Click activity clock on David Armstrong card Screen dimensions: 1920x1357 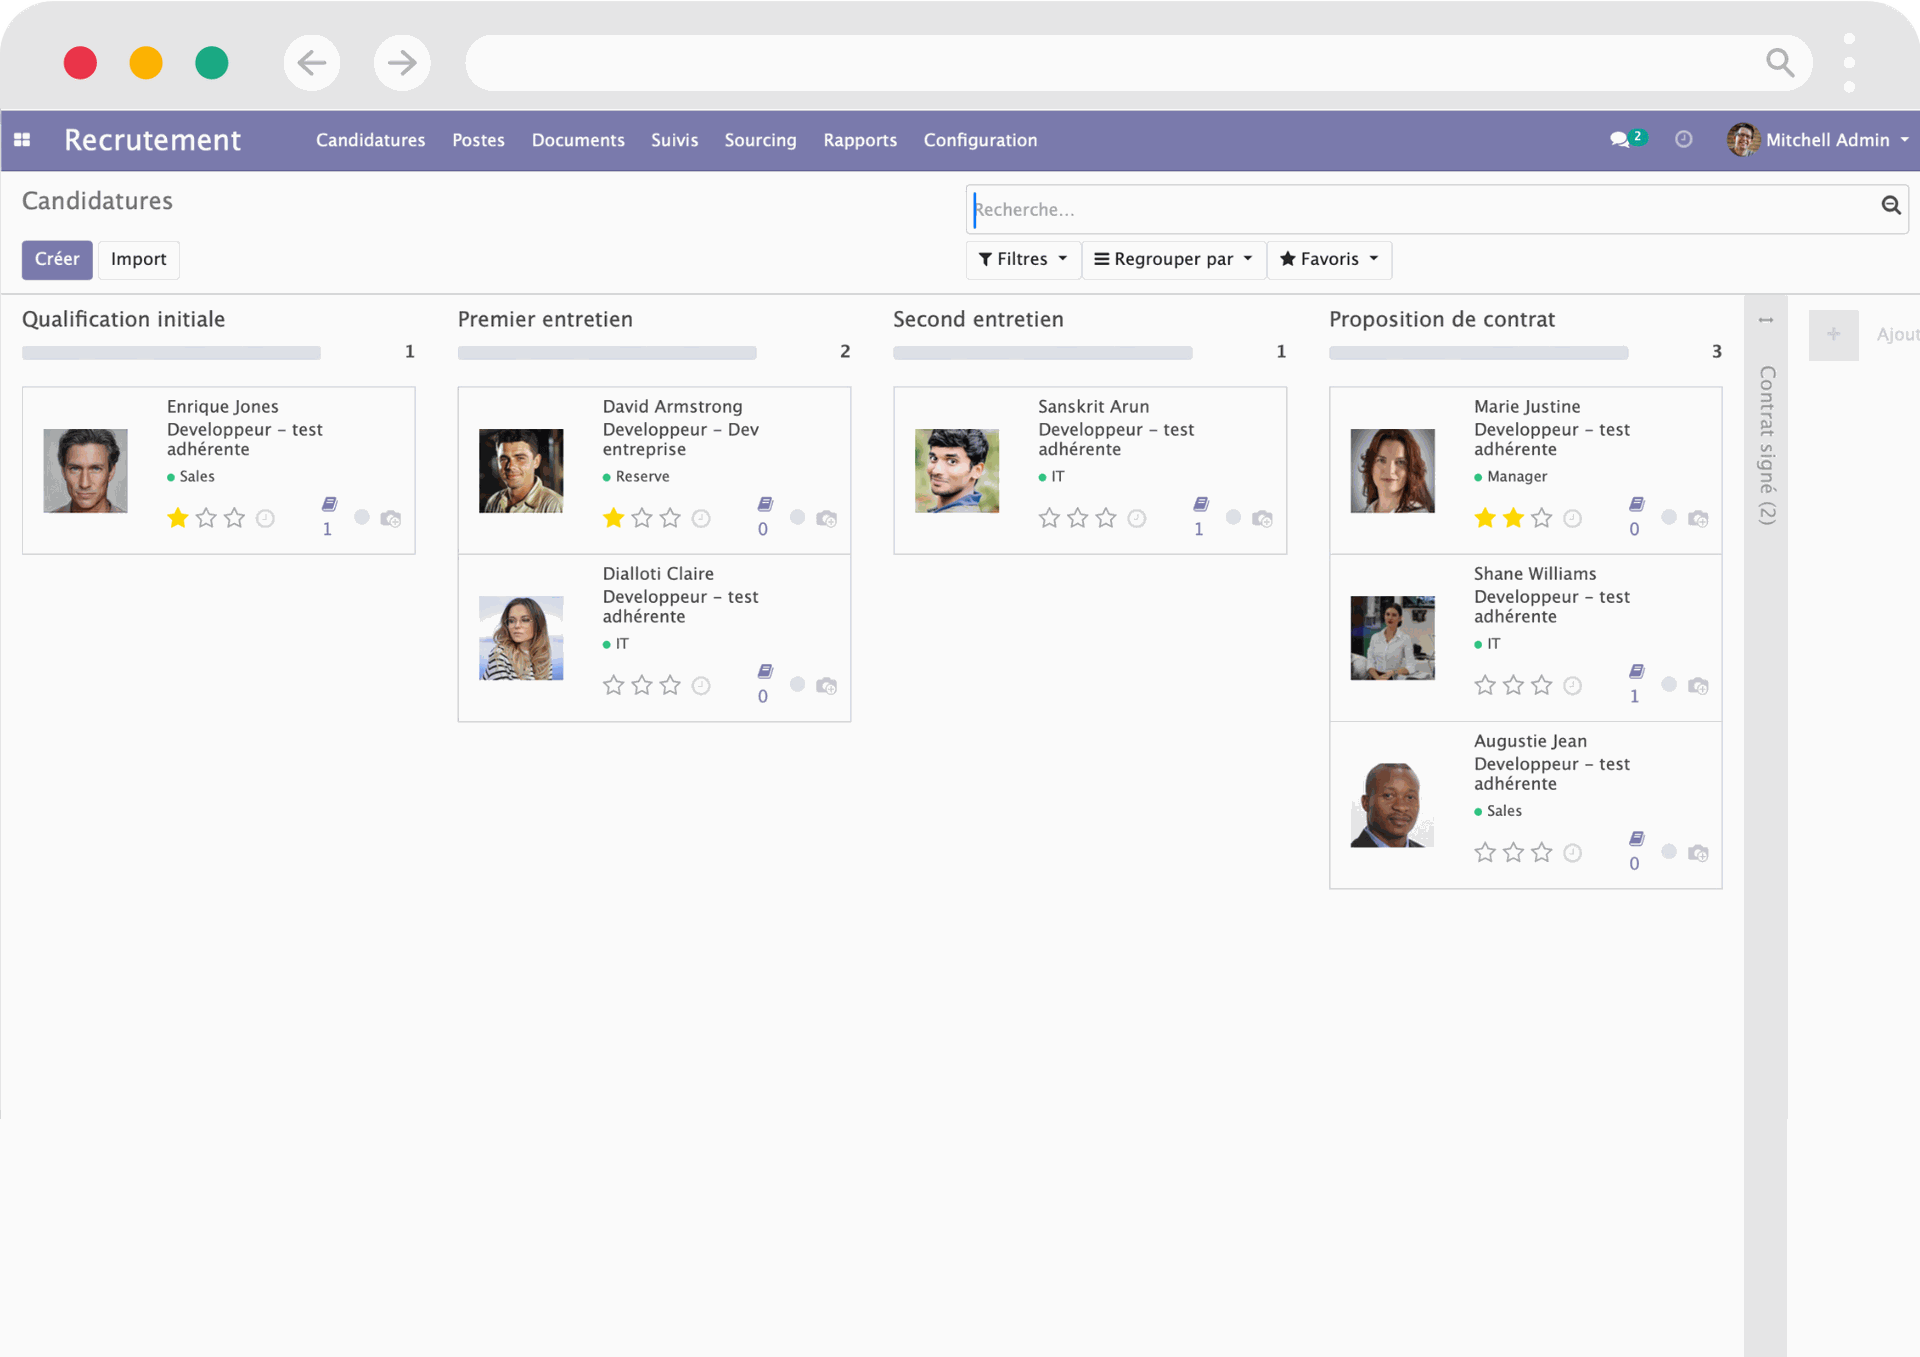(701, 518)
